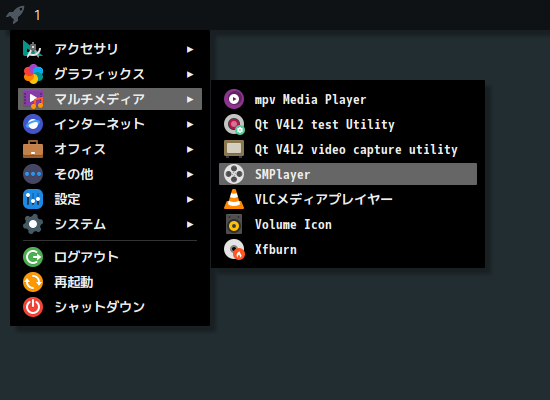This screenshot has height=400, width=550.
Task: Click the Xfburn disc flame icon
Action: [234, 249]
